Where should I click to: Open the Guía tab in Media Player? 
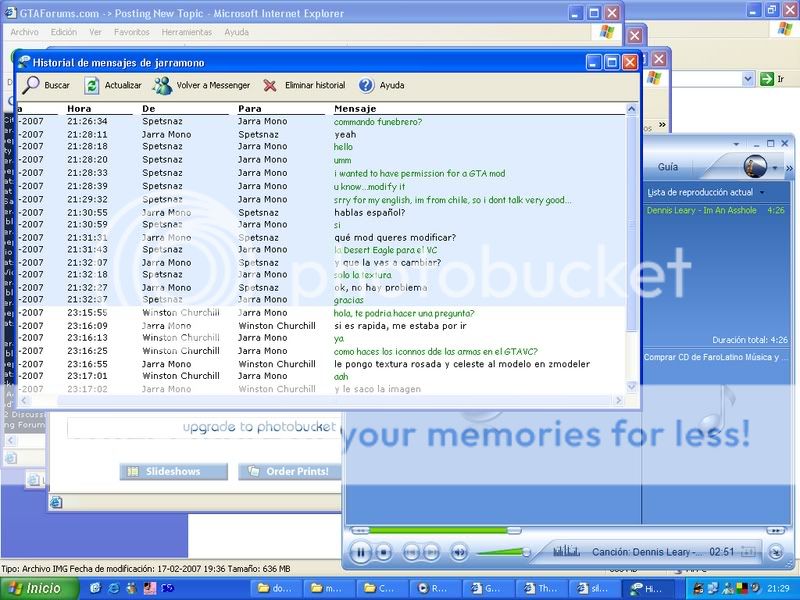coord(667,167)
